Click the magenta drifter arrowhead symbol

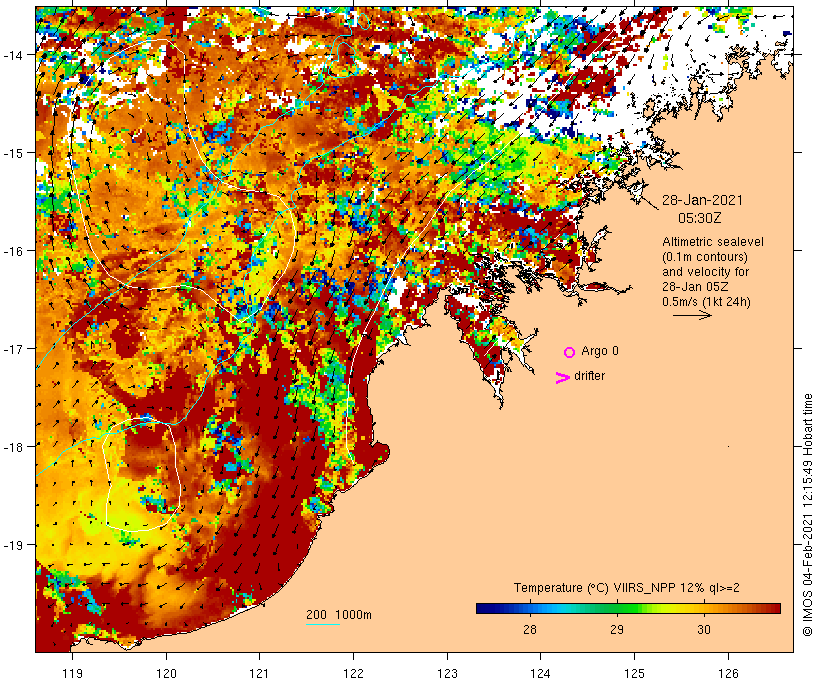[562, 377]
